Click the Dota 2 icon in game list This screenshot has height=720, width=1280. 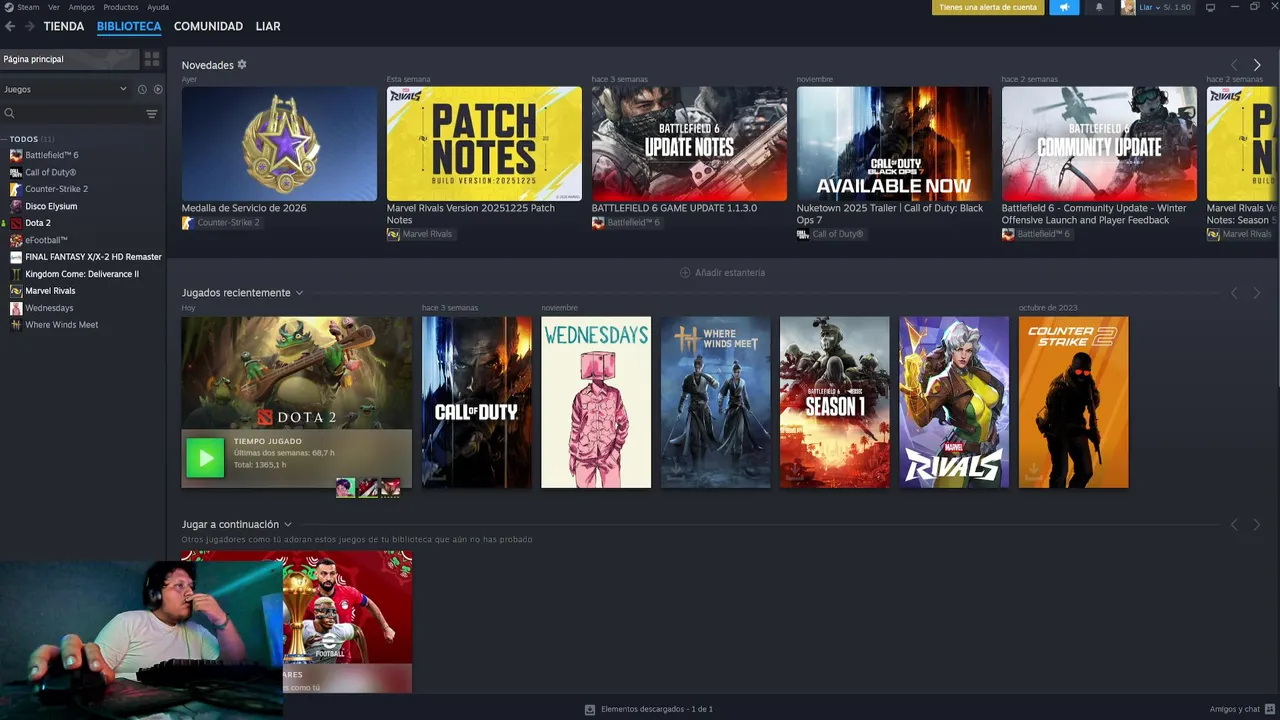click(16, 223)
